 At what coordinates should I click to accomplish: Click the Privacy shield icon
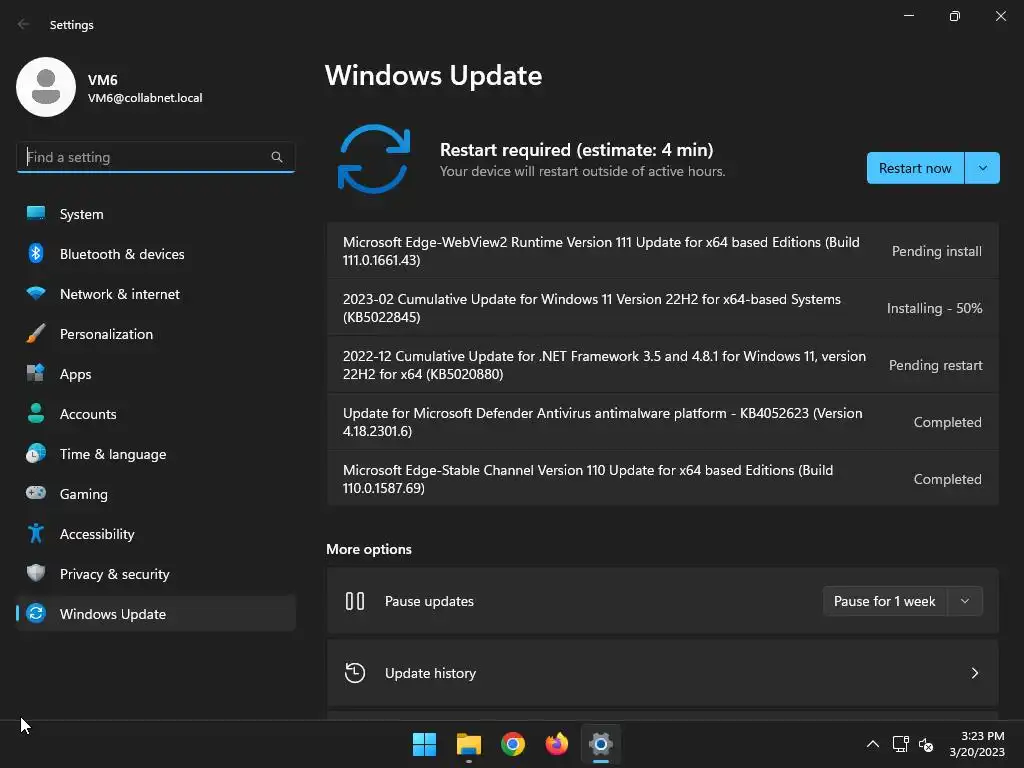pyautogui.click(x=36, y=573)
